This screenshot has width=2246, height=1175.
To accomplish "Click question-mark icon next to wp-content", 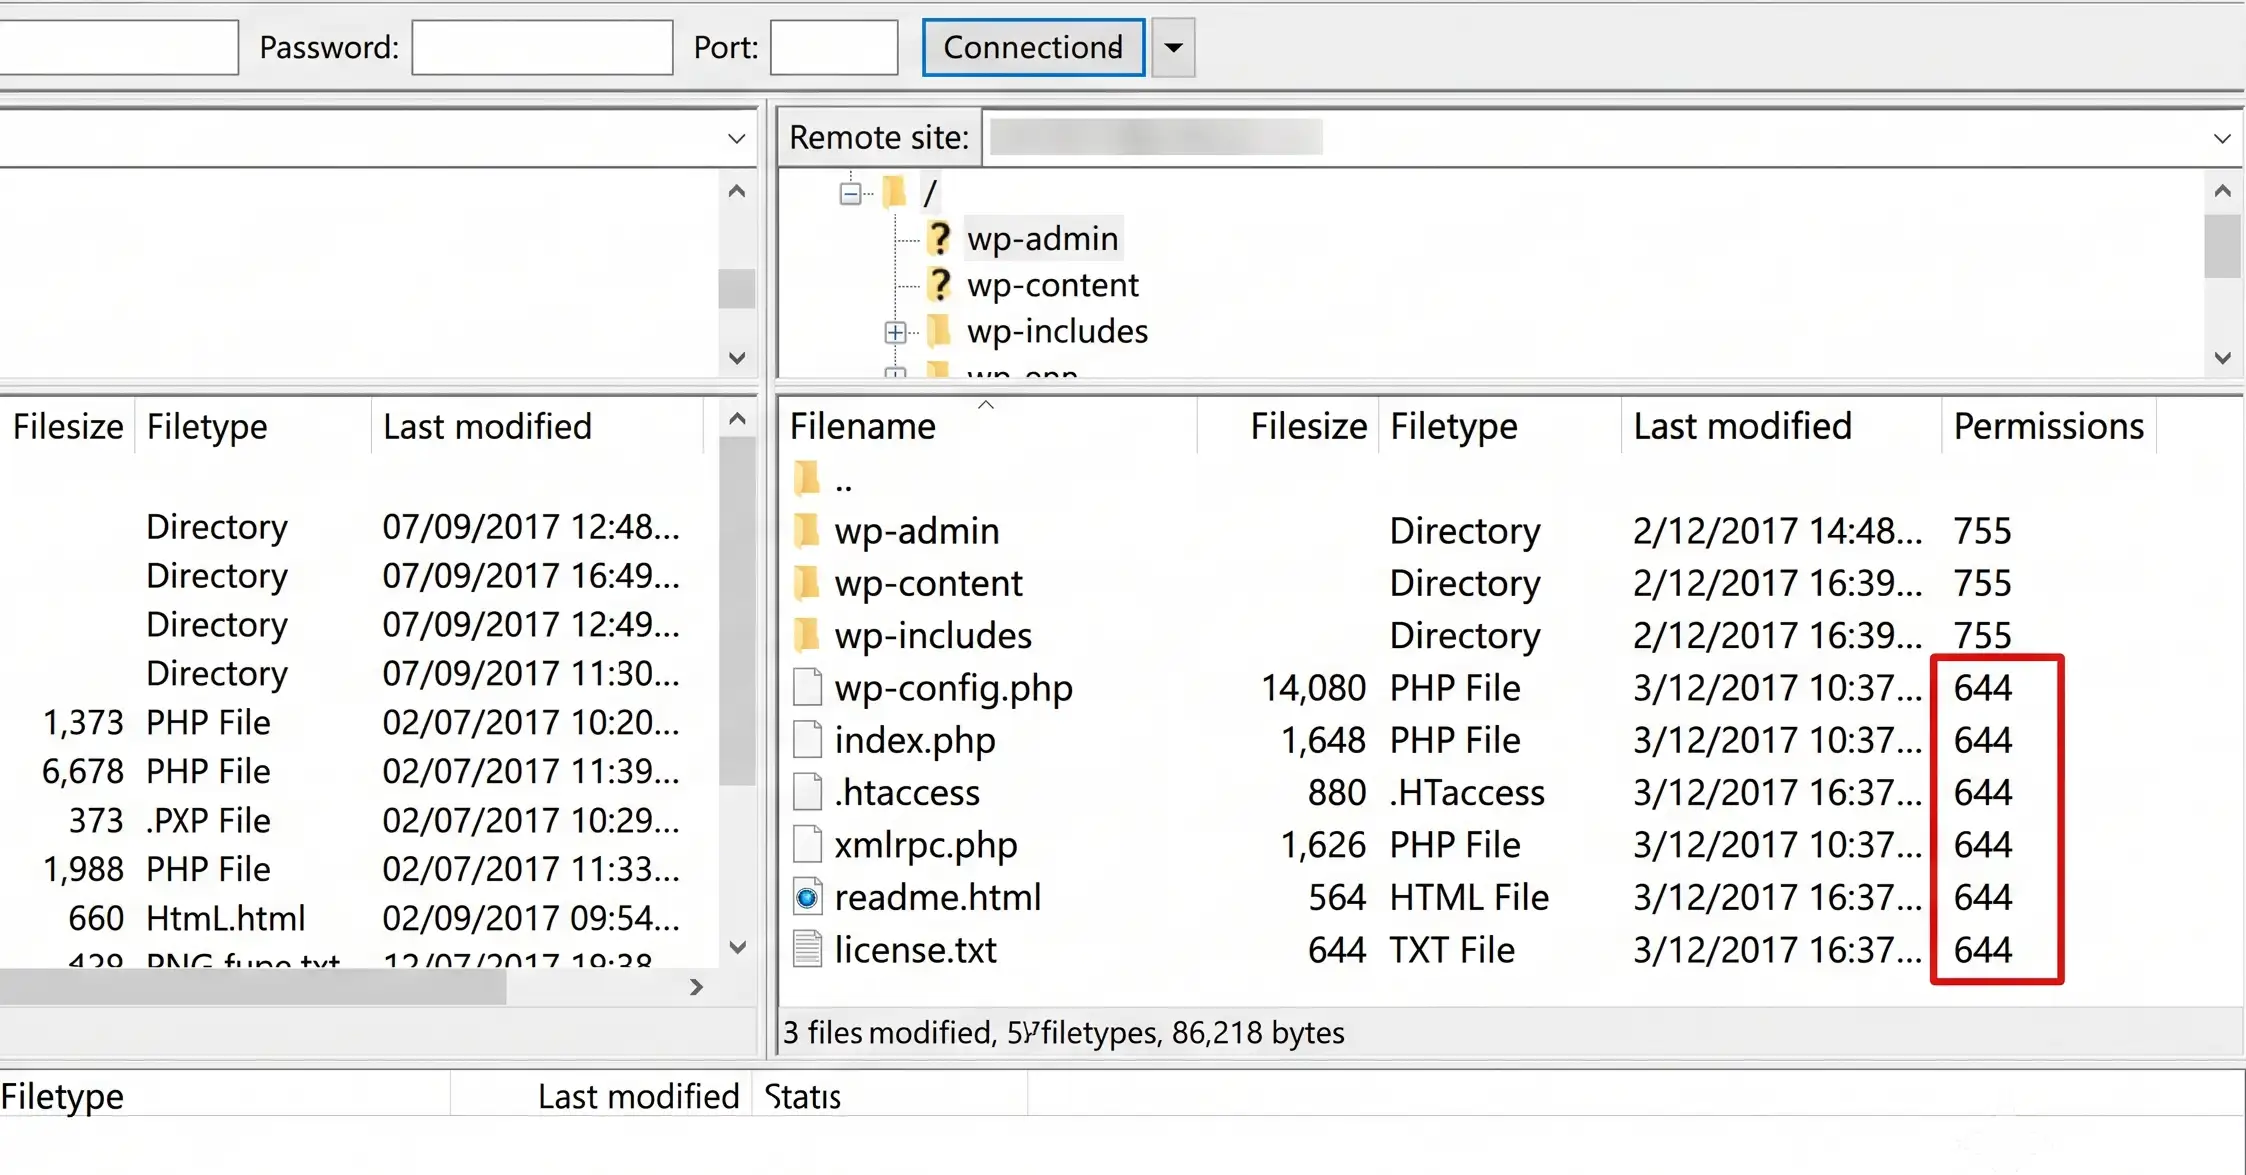I will [x=939, y=285].
